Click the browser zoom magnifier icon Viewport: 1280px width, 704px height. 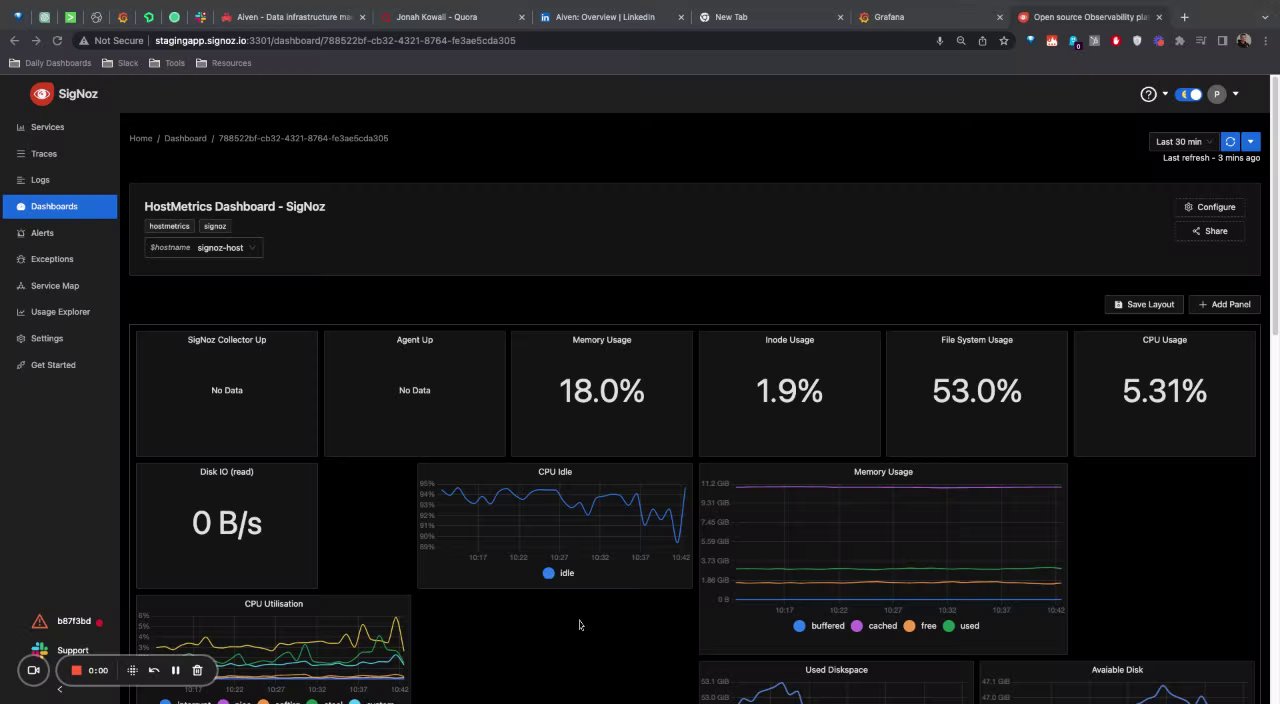(961, 41)
